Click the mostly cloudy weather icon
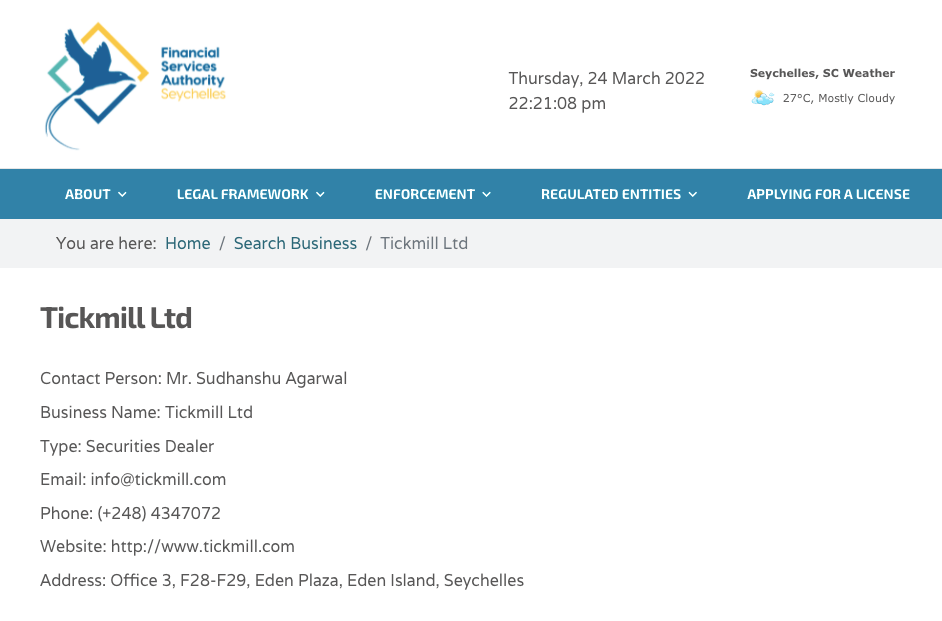Viewport: 942px width, 621px height. (762, 98)
